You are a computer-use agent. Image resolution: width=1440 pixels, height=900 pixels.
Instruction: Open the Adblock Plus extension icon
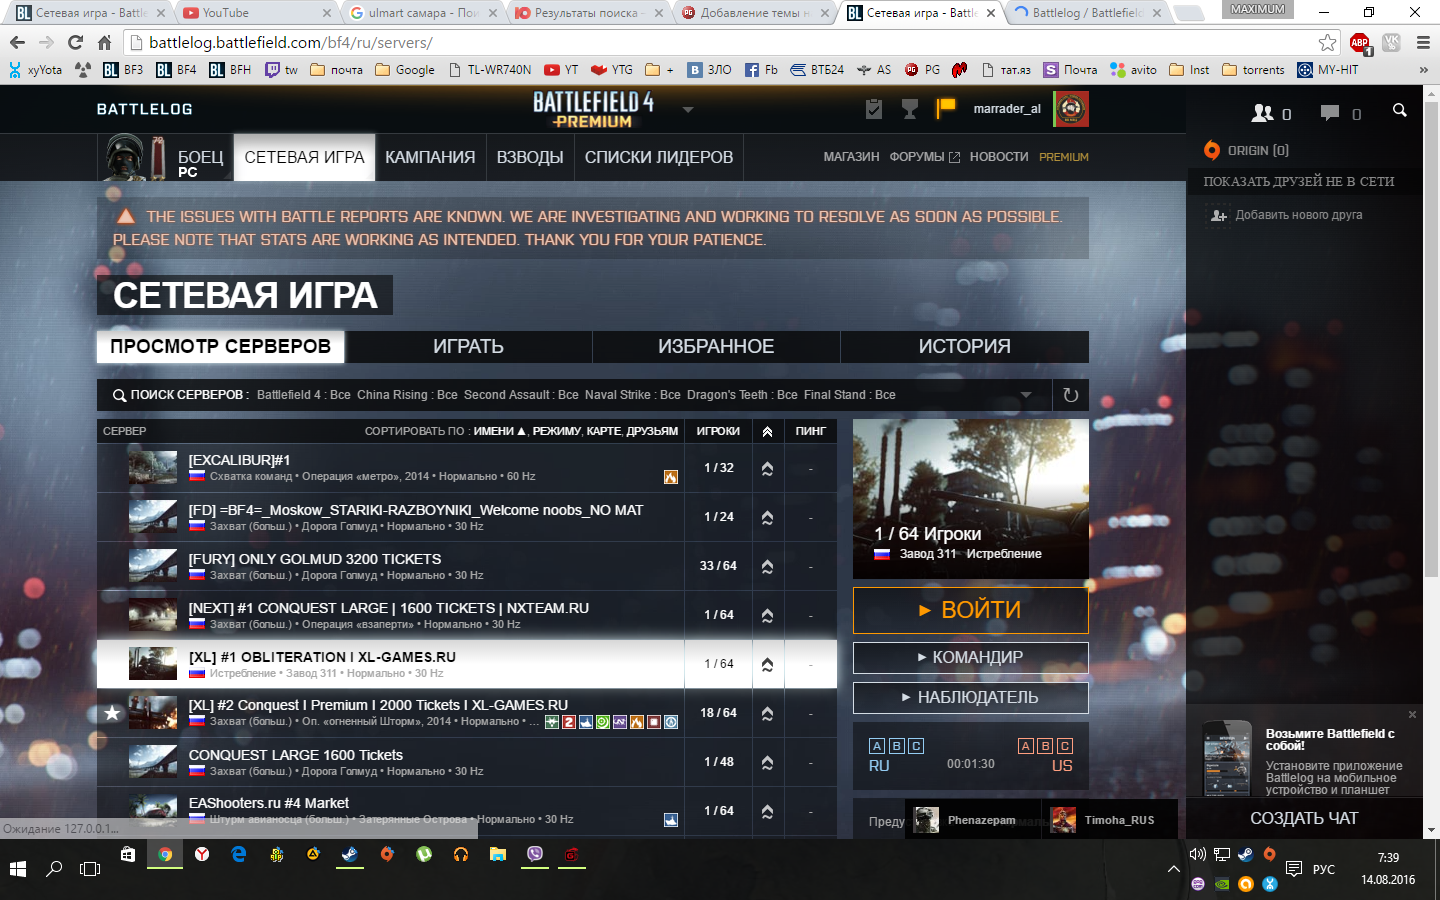[x=1360, y=43]
